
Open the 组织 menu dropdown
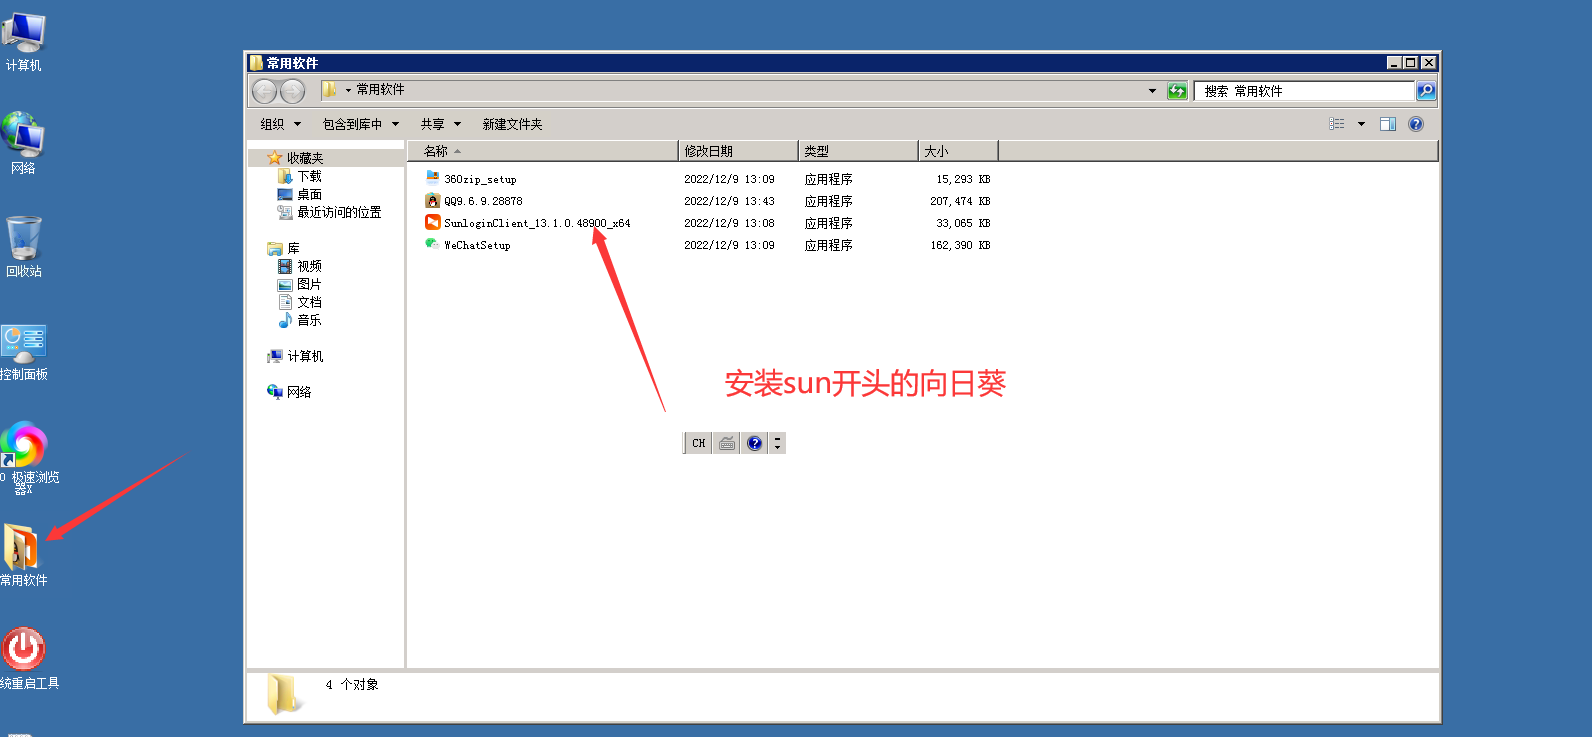point(280,124)
